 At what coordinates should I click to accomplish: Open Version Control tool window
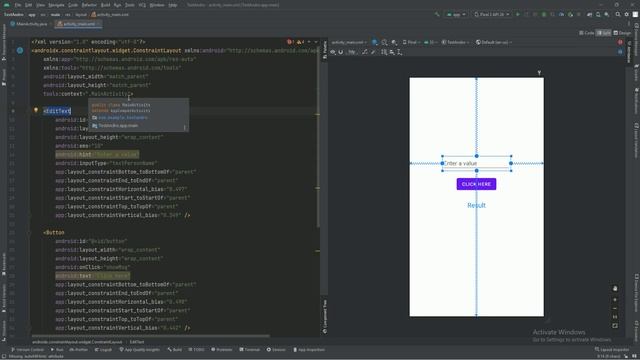tap(28, 349)
